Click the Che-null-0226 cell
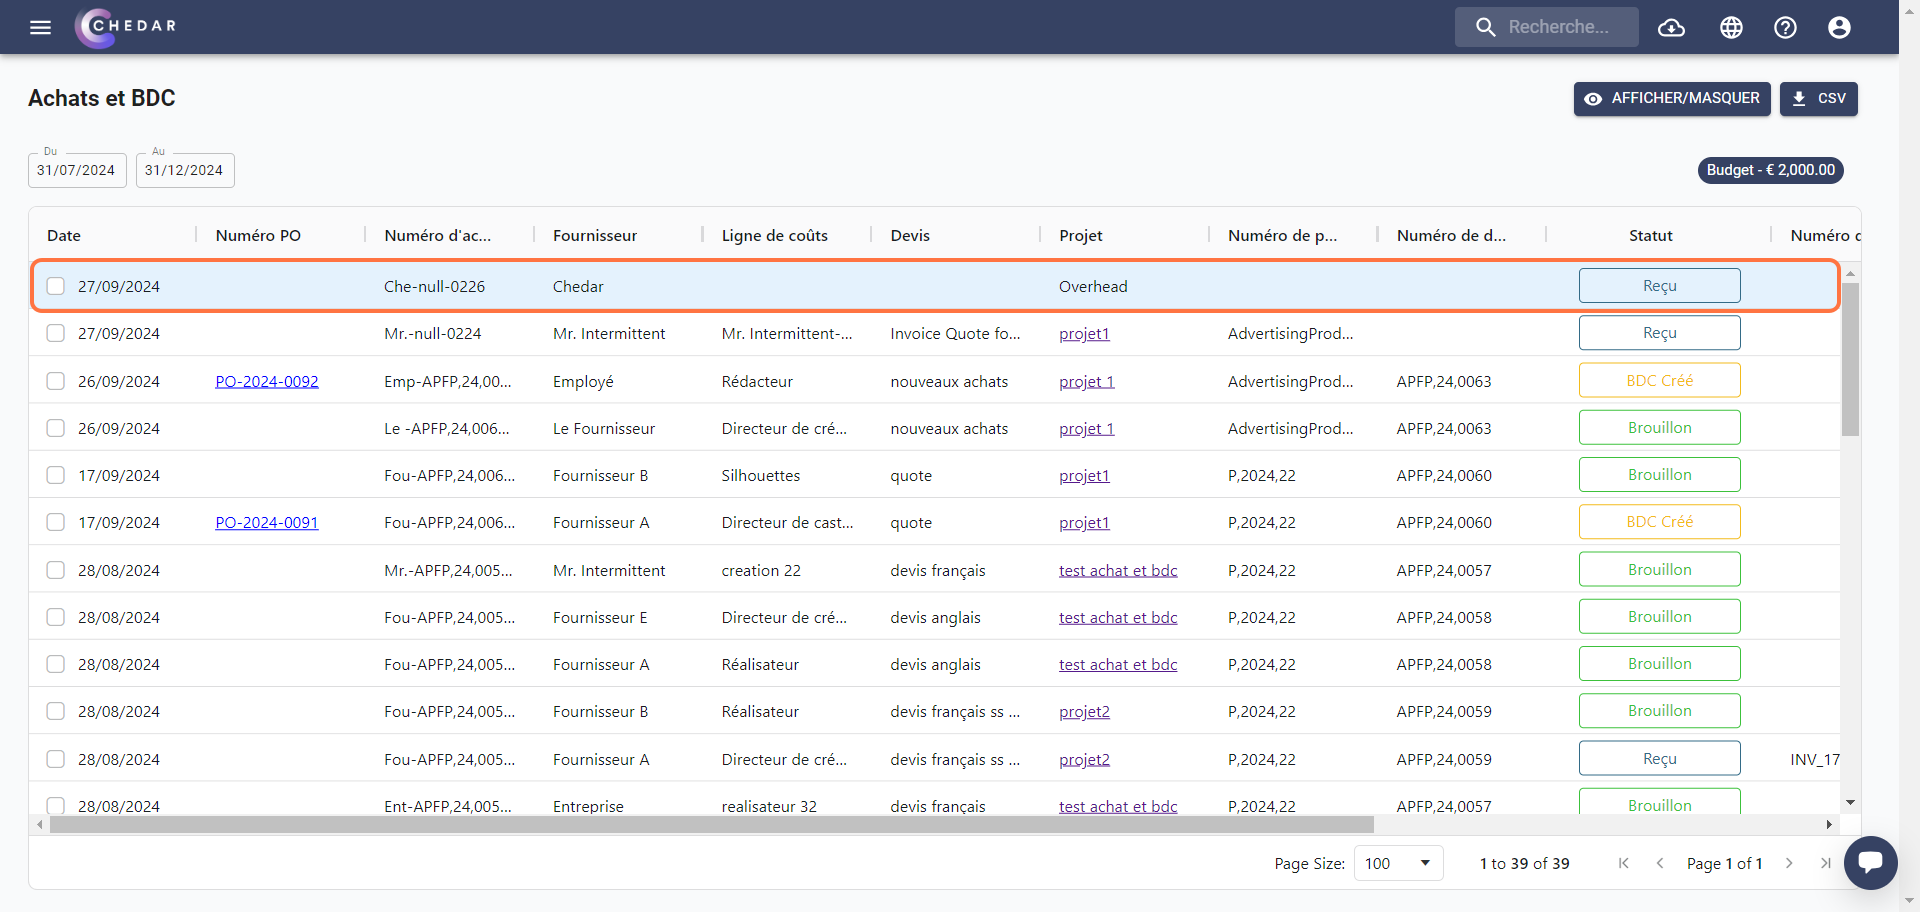The image size is (1920, 912). [434, 286]
